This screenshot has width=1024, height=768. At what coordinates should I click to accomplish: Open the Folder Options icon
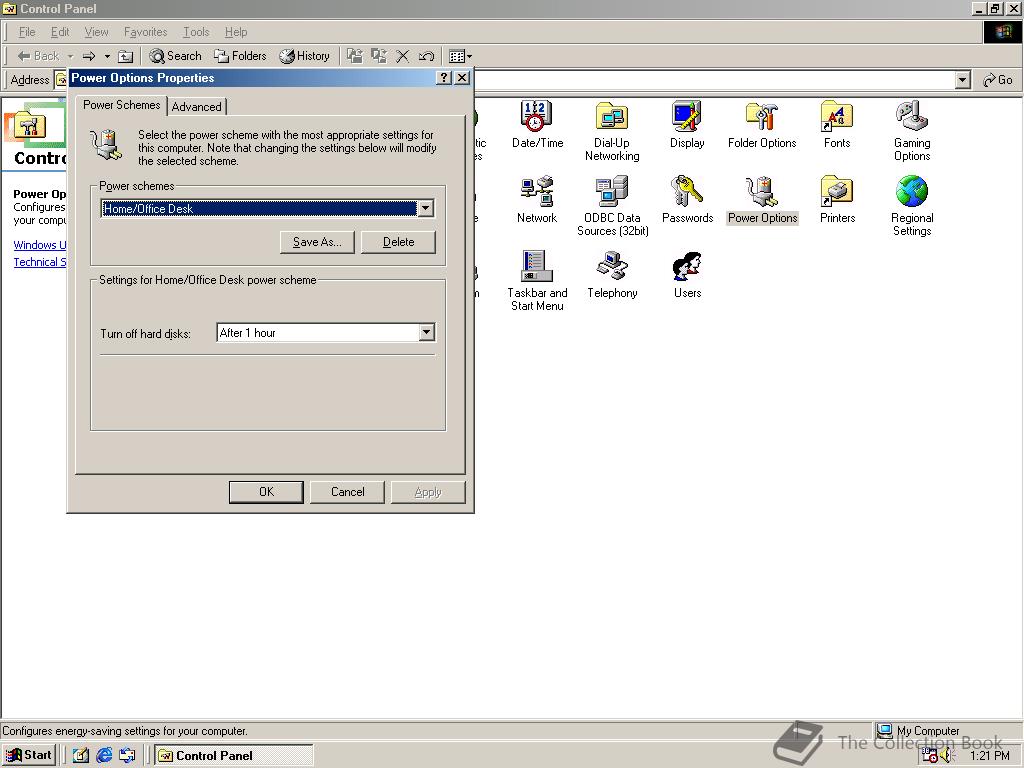(762, 125)
